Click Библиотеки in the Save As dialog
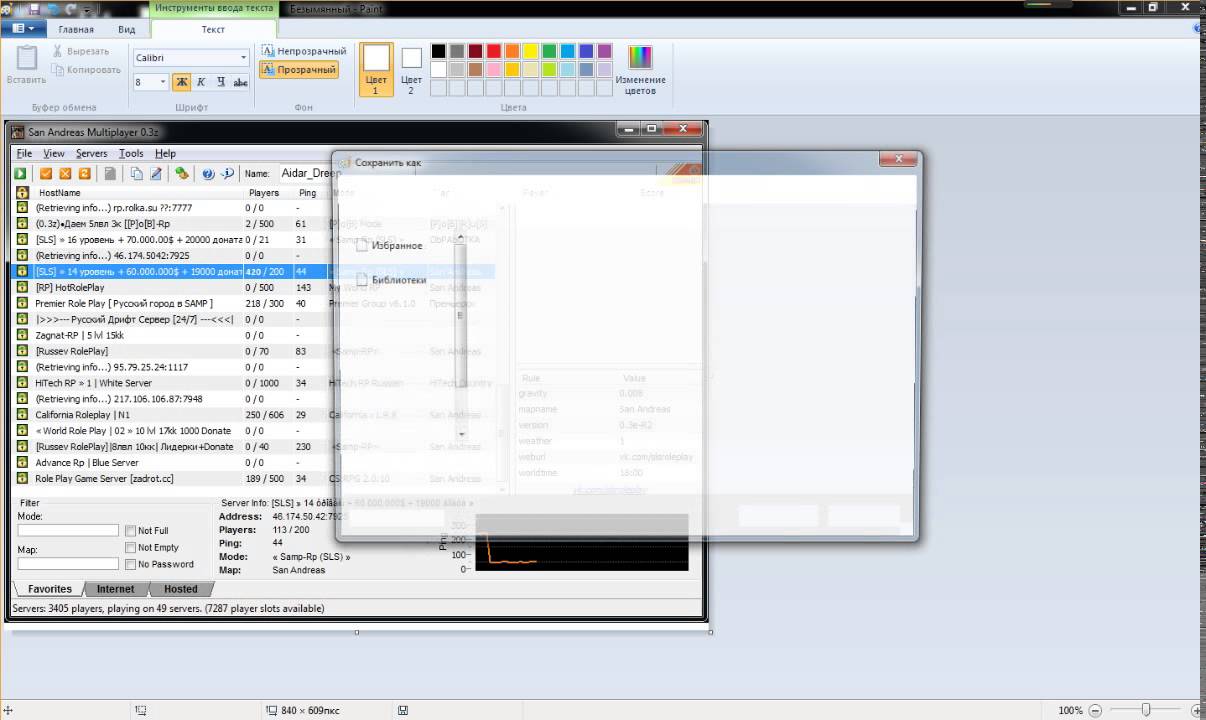The image size is (1206, 720). point(399,280)
